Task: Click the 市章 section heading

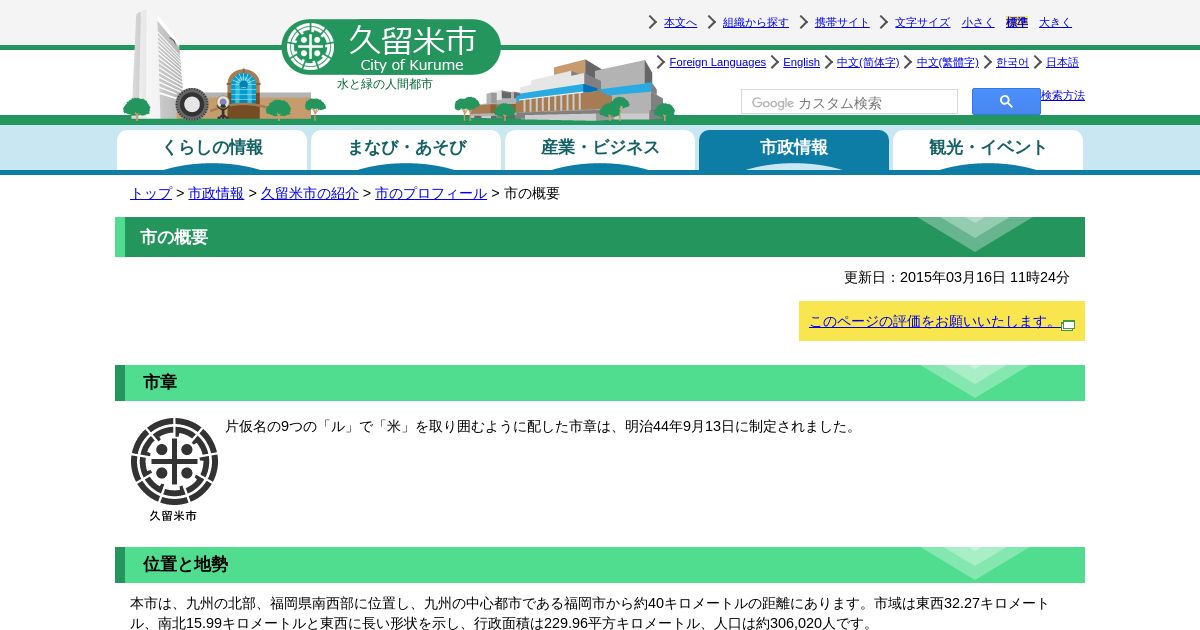Action: [x=600, y=383]
